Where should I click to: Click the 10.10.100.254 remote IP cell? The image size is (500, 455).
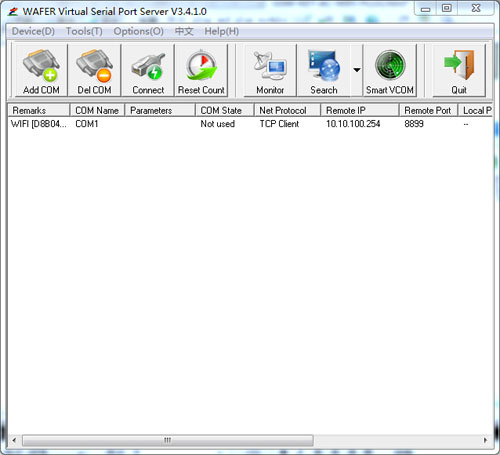pyautogui.click(x=353, y=124)
